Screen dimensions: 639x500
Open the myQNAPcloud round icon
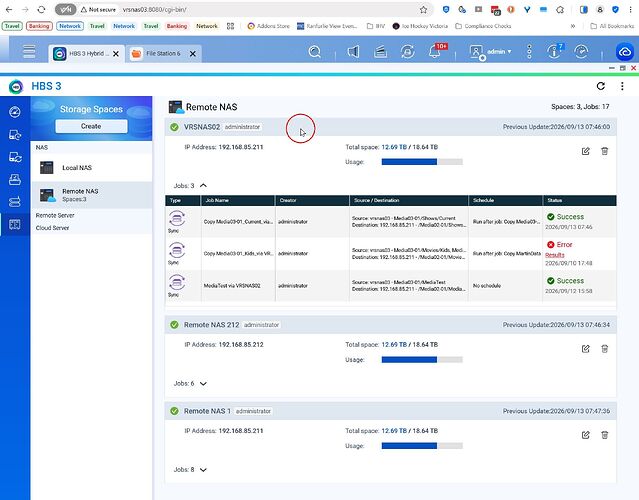(x=625, y=52)
